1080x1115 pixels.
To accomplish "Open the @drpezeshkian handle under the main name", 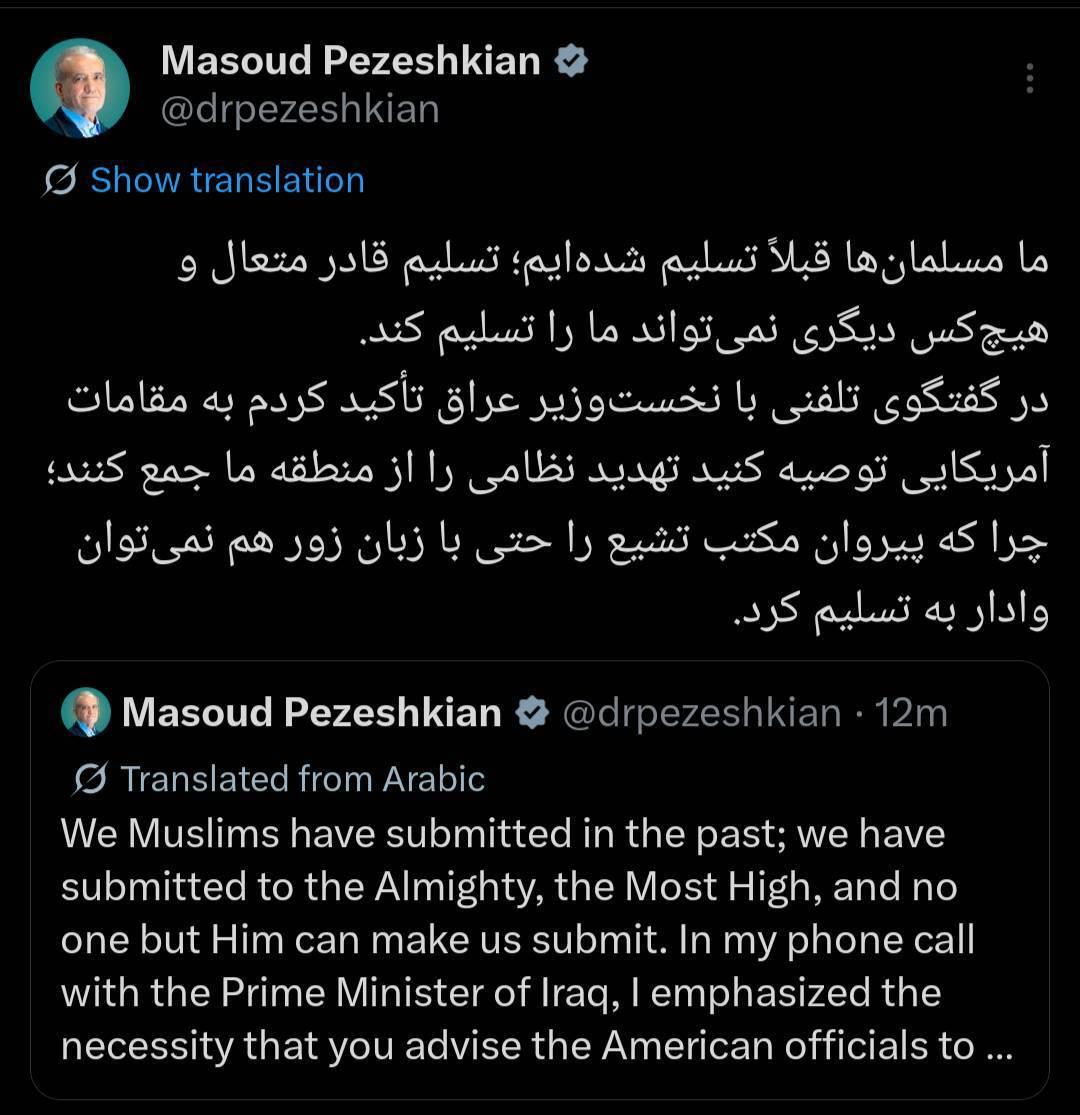I will pyautogui.click(x=300, y=110).
